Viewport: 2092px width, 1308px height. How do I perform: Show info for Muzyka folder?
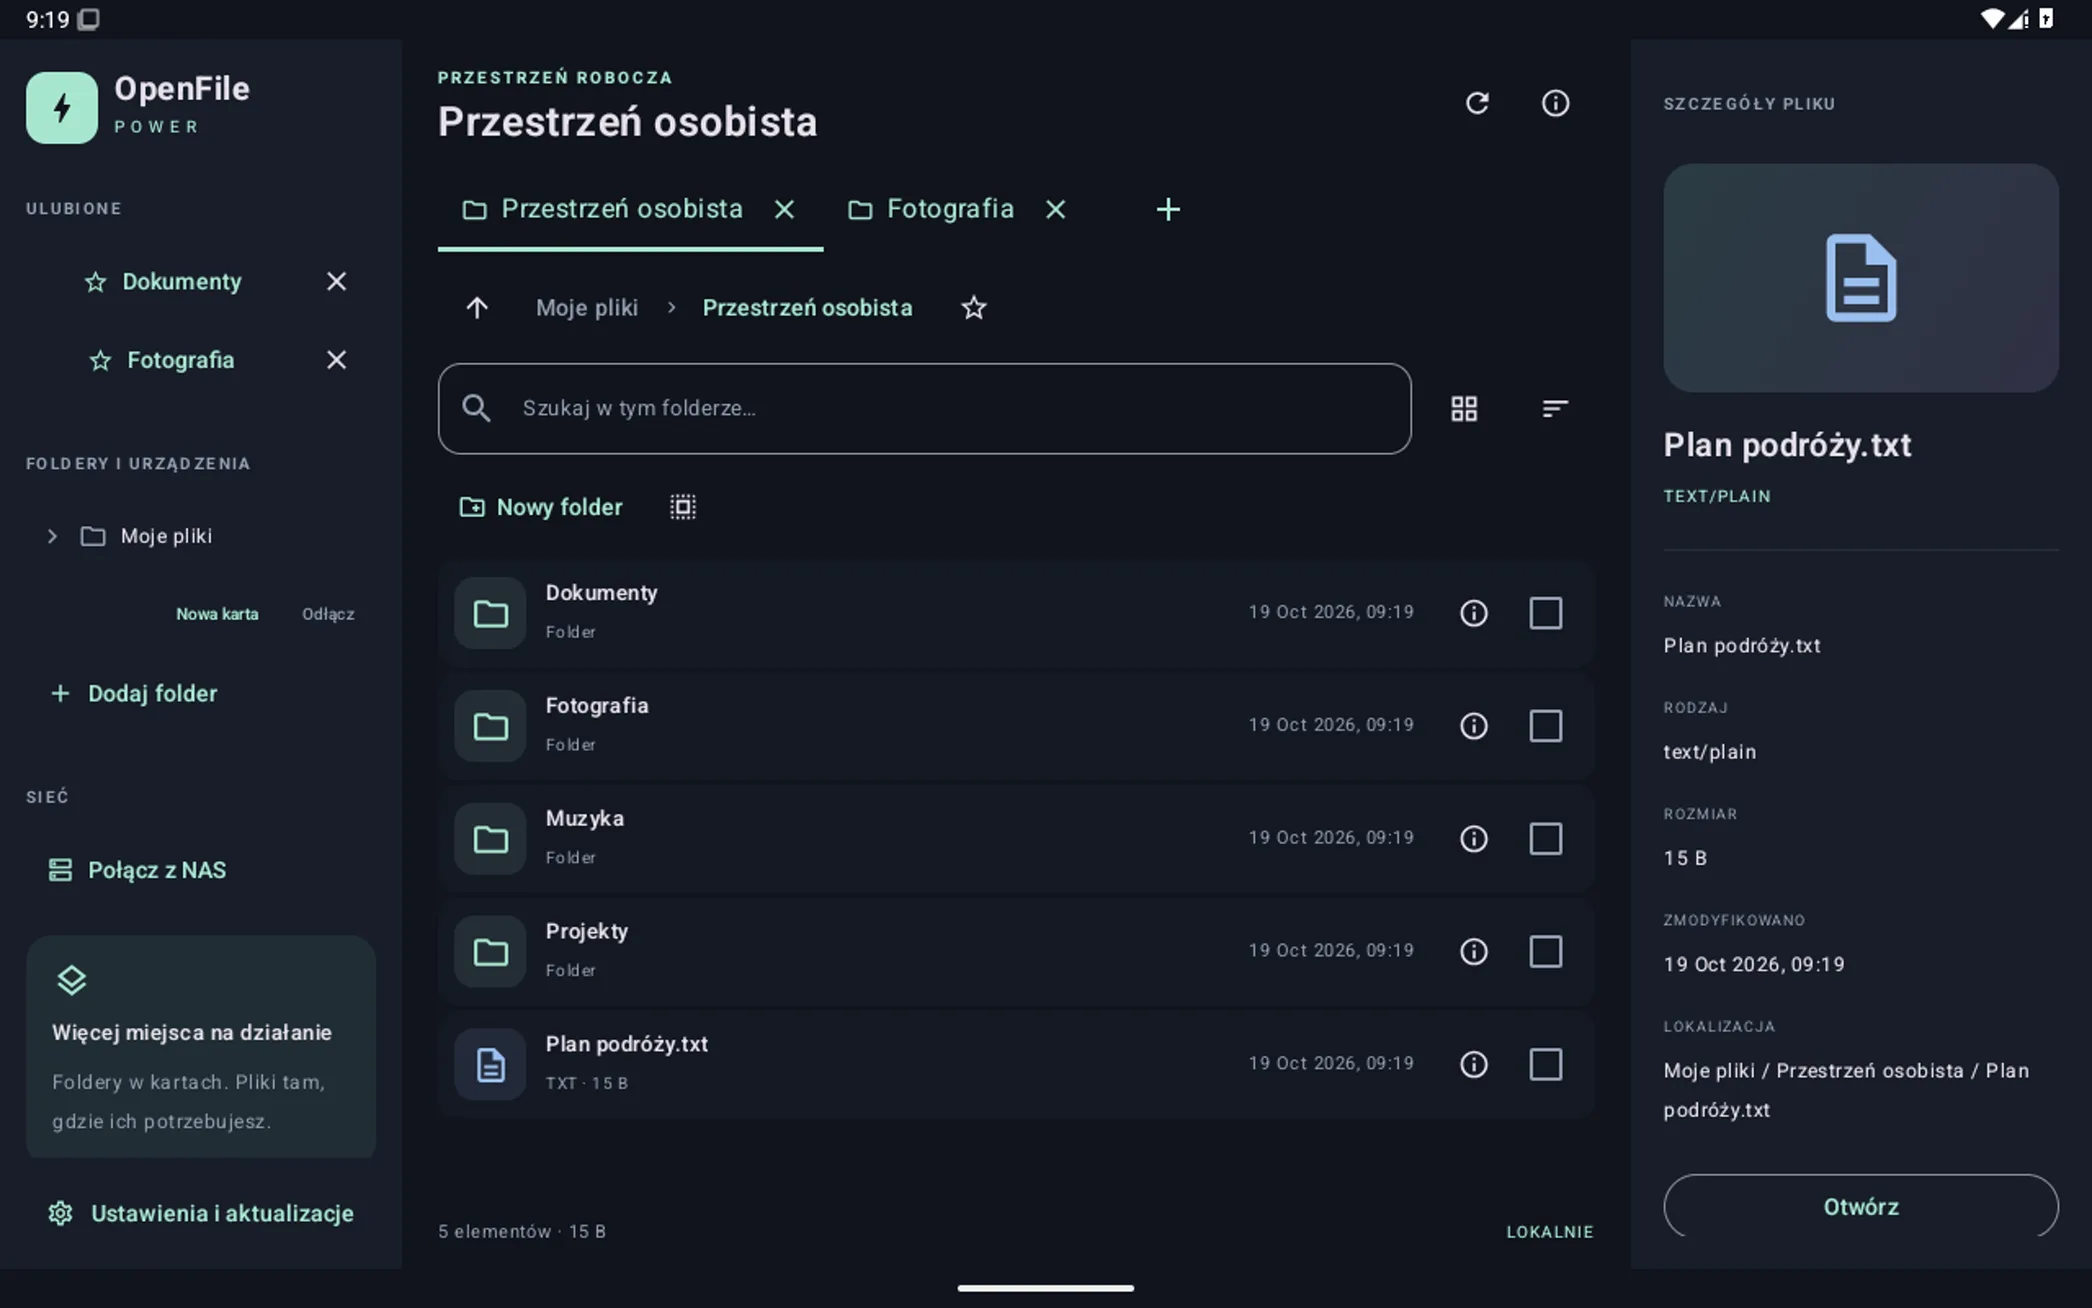(x=1474, y=839)
